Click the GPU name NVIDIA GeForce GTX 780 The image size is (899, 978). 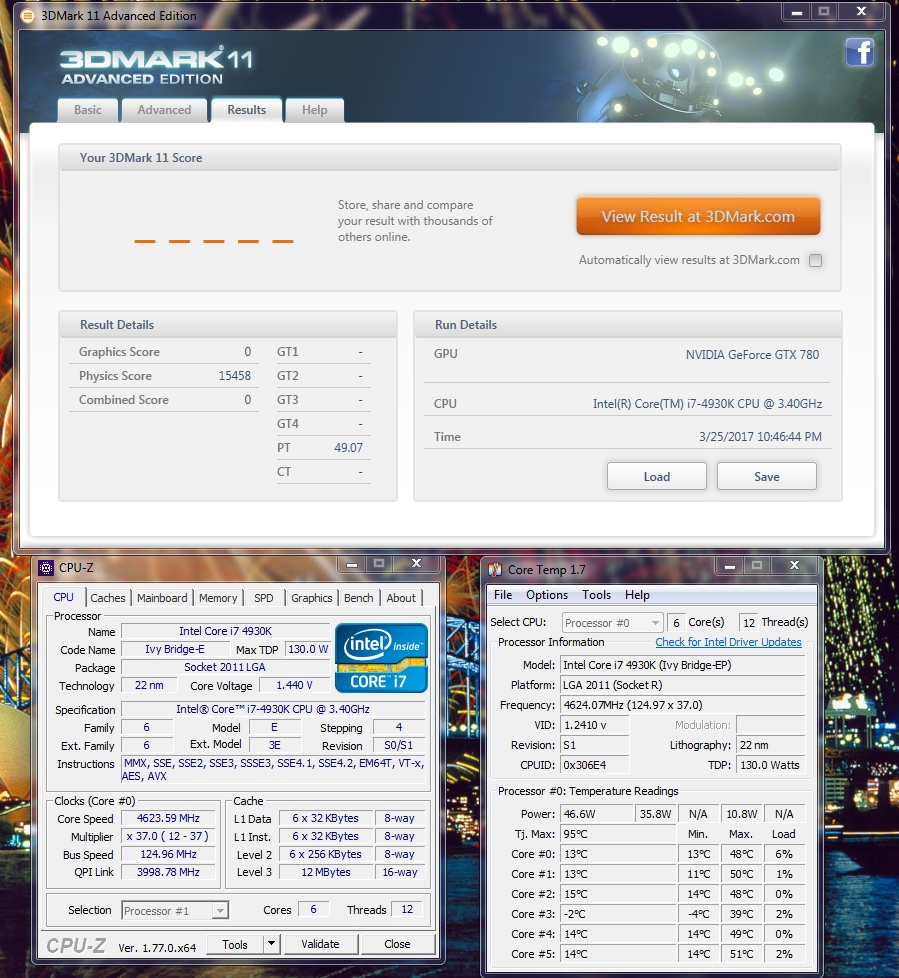pos(752,355)
